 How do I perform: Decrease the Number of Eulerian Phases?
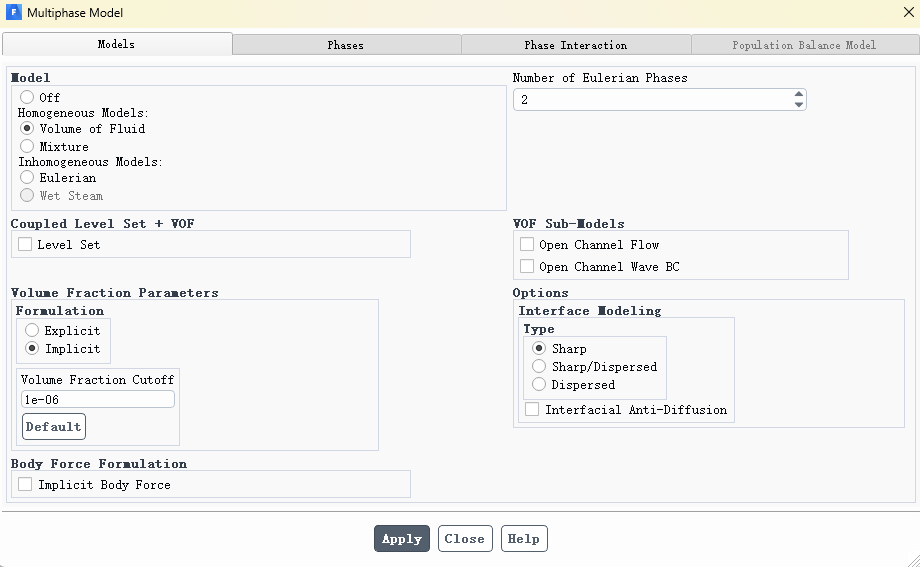click(798, 105)
